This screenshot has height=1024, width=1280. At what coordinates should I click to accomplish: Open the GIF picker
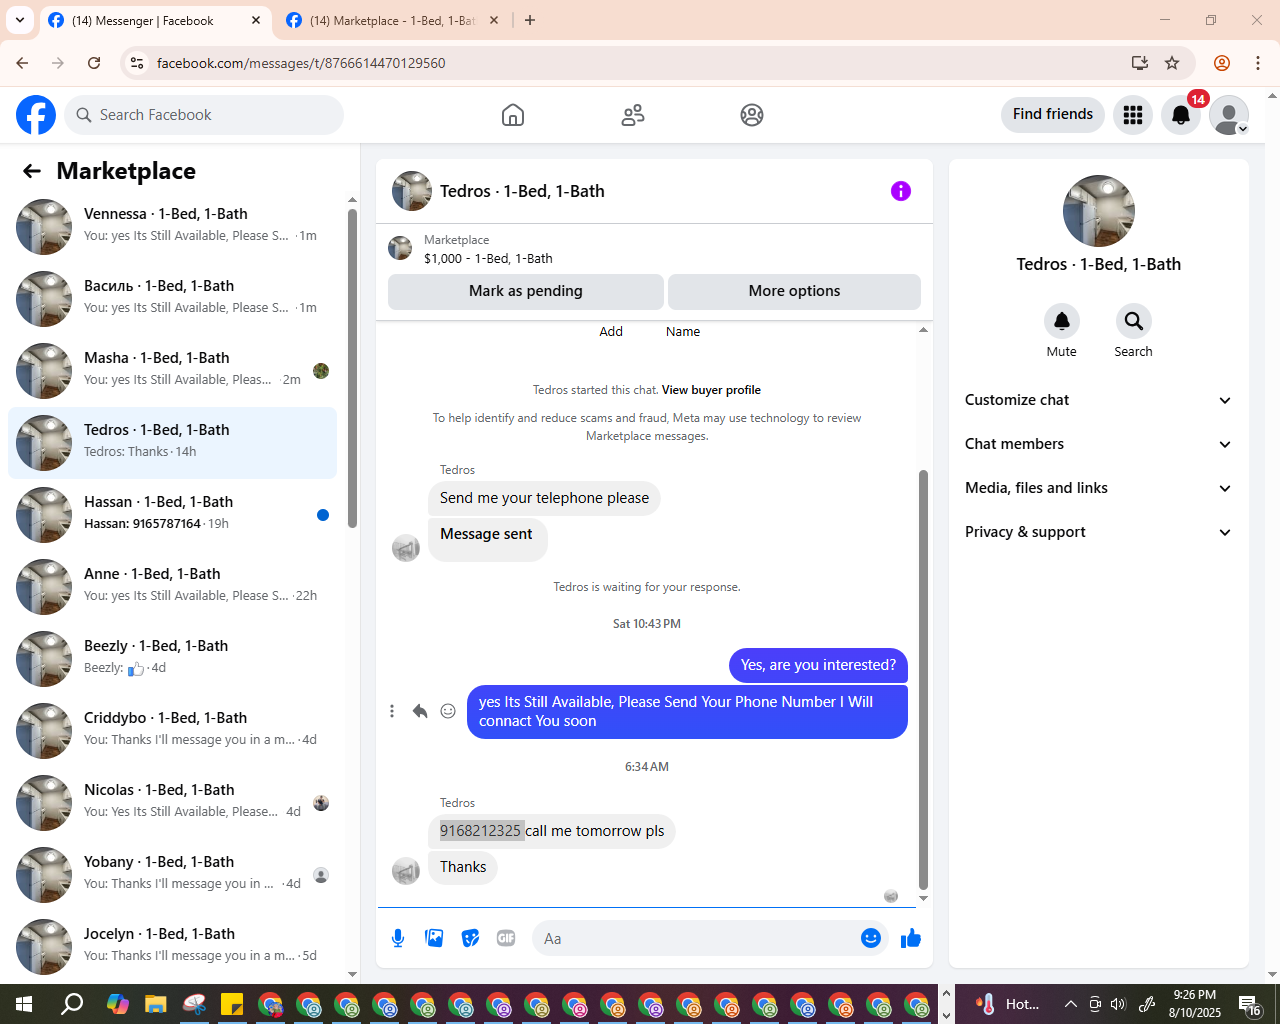coord(506,938)
